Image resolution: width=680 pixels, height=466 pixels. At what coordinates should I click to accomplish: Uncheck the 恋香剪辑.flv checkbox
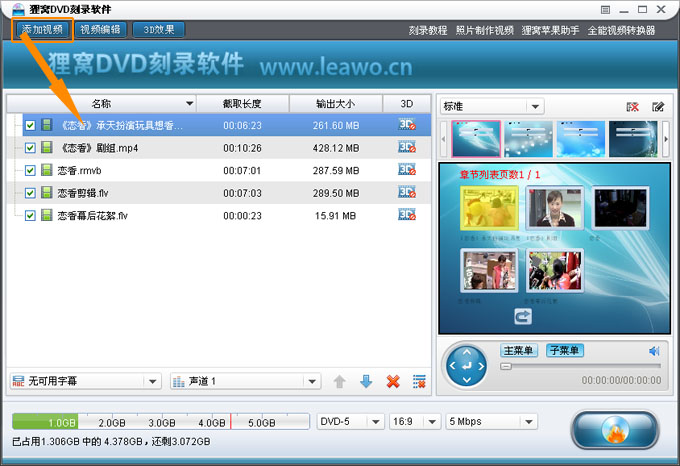[x=30, y=193]
